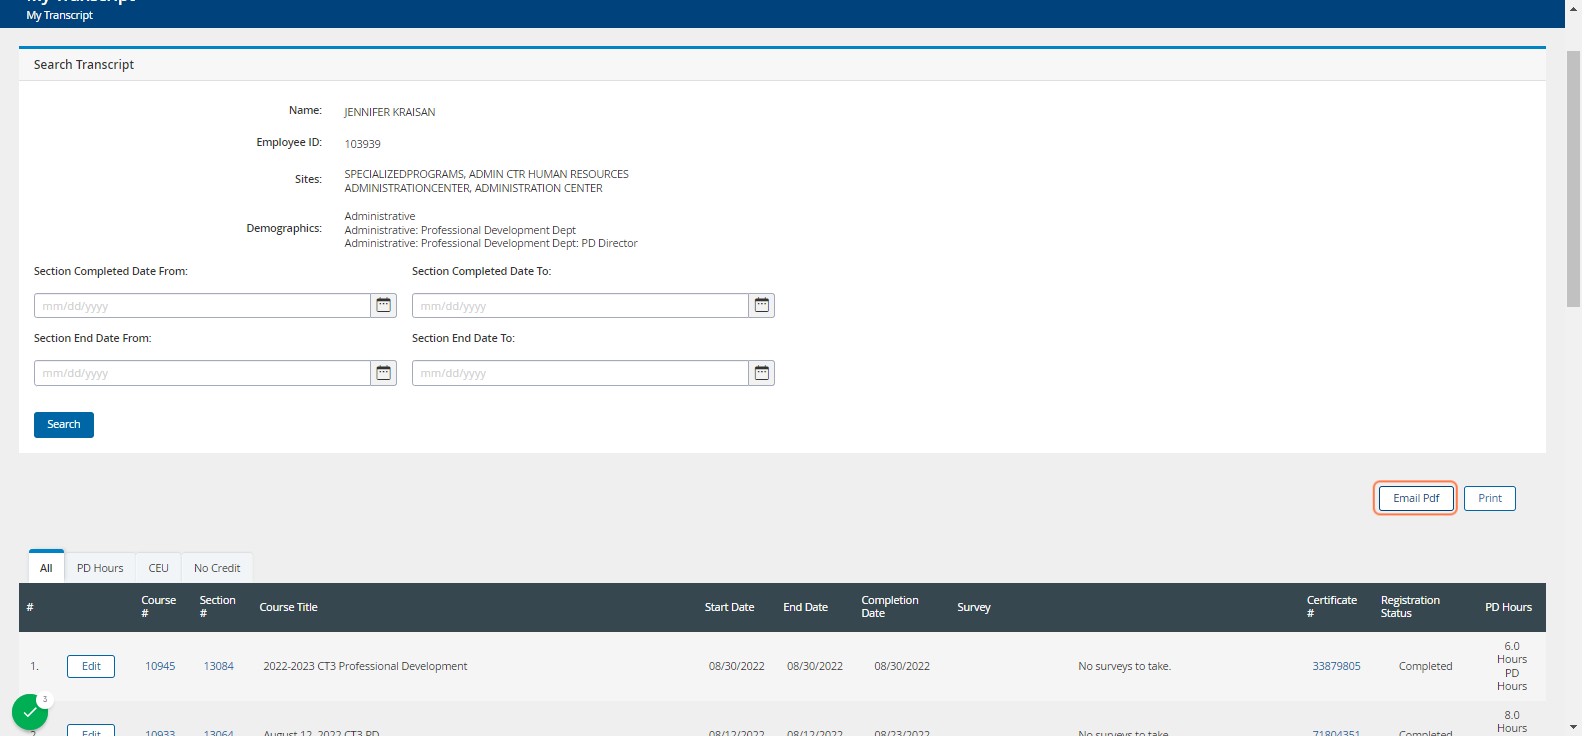
Task: Switch to the PD Hours tab
Action: [x=100, y=567]
